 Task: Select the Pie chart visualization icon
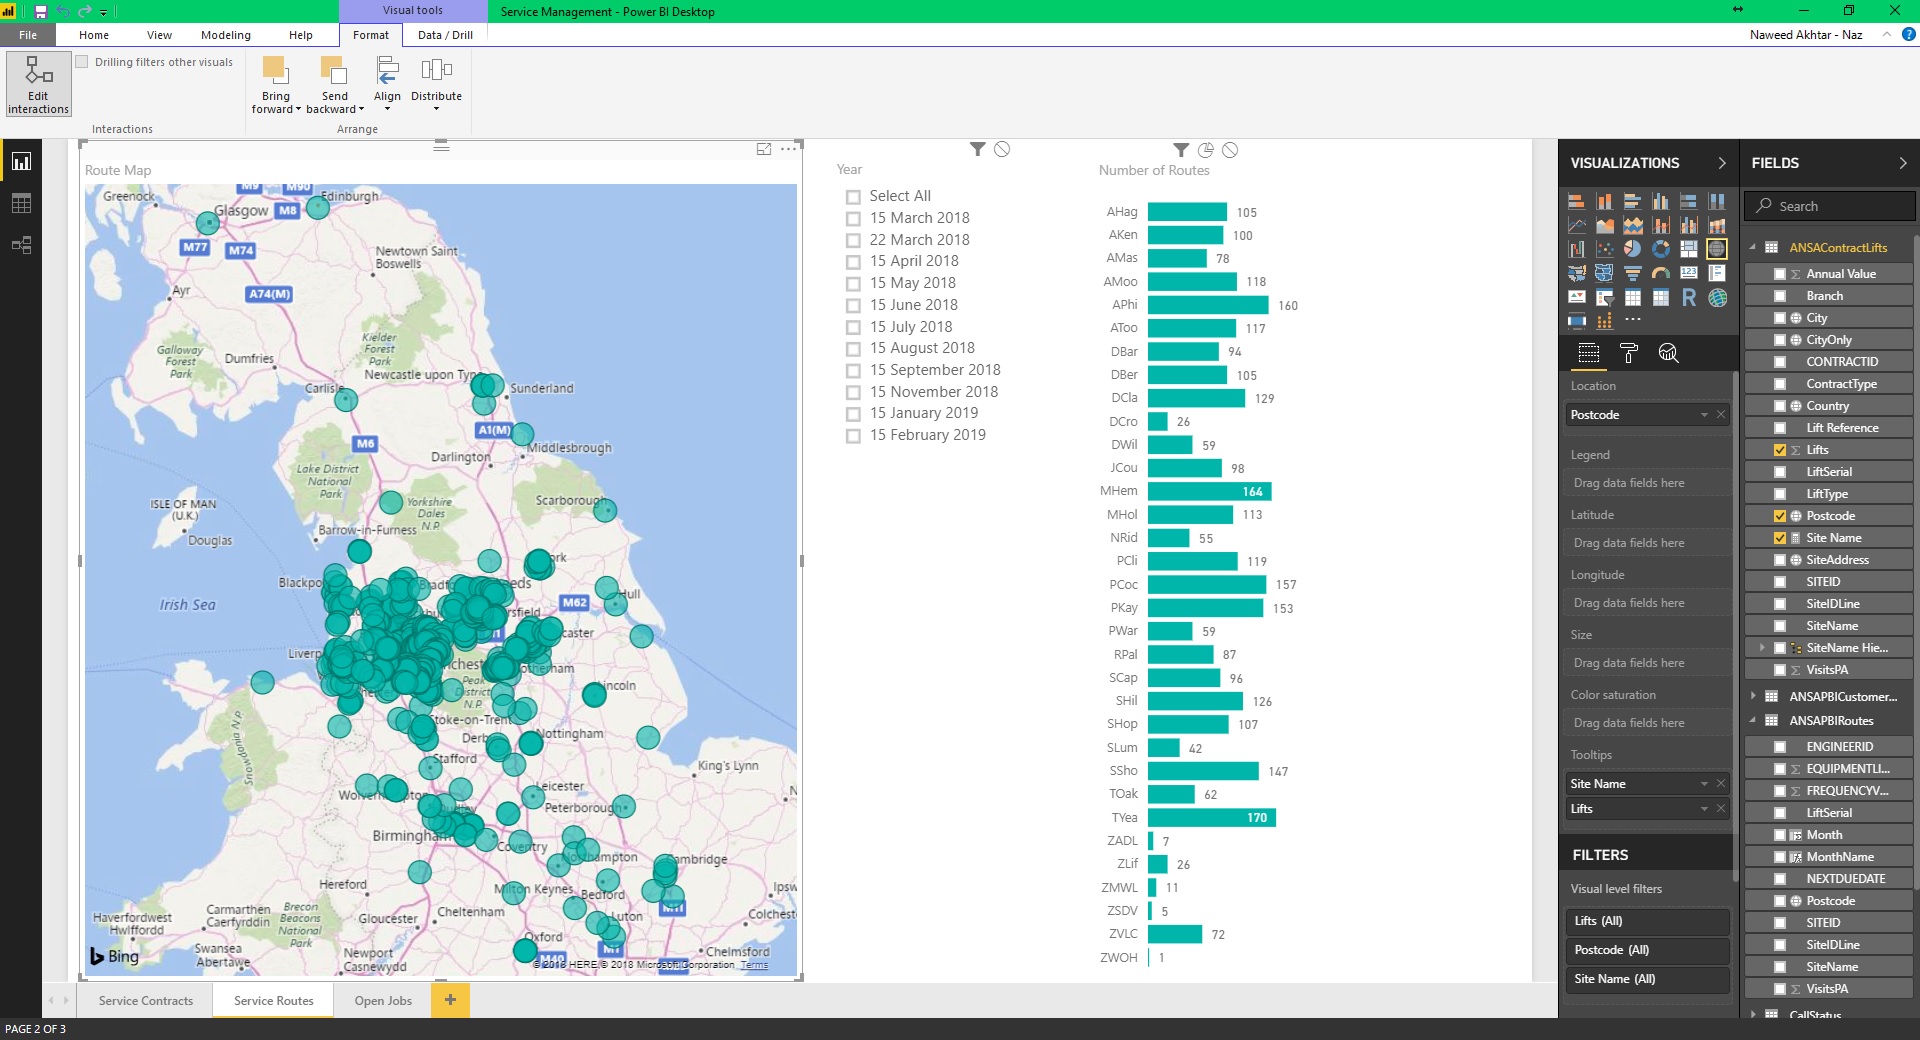(1633, 249)
